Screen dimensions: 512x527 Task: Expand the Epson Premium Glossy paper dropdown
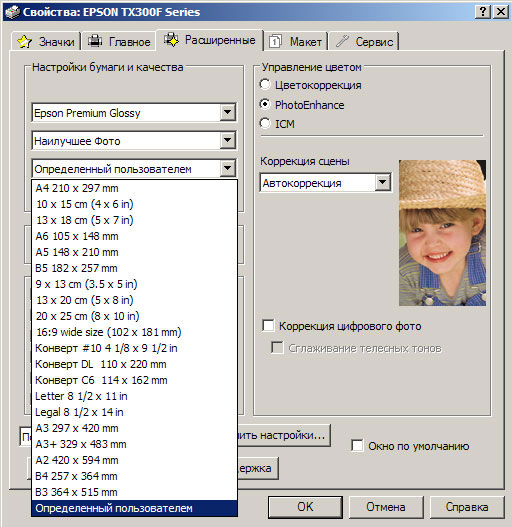click(x=228, y=112)
